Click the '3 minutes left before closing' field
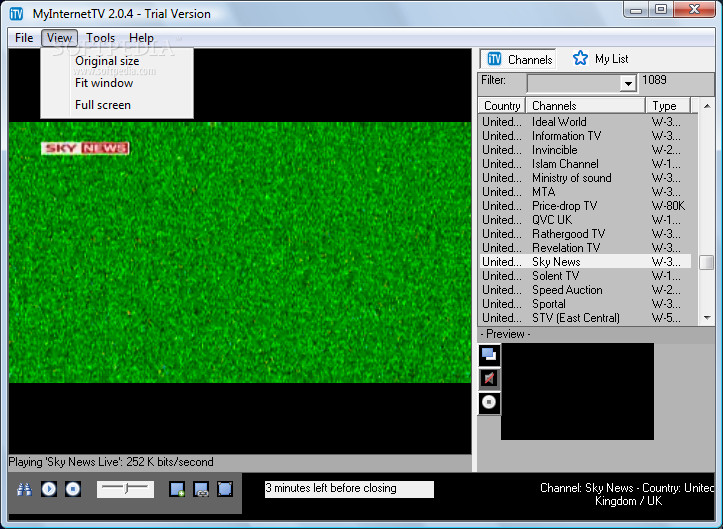The height and width of the screenshot is (529, 723). click(349, 489)
